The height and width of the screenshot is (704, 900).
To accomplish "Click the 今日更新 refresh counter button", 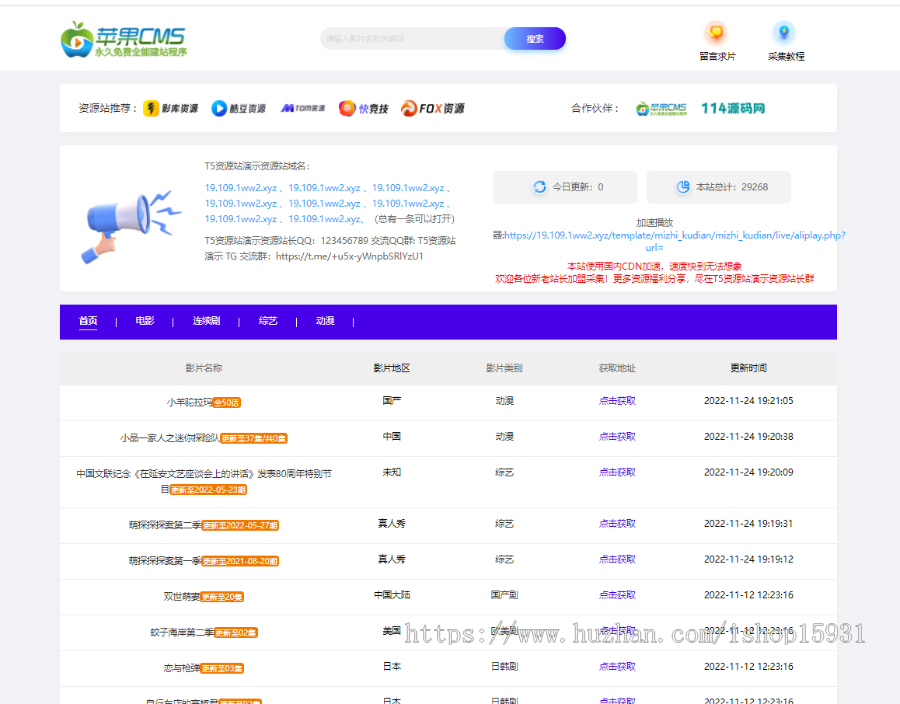I will point(565,187).
